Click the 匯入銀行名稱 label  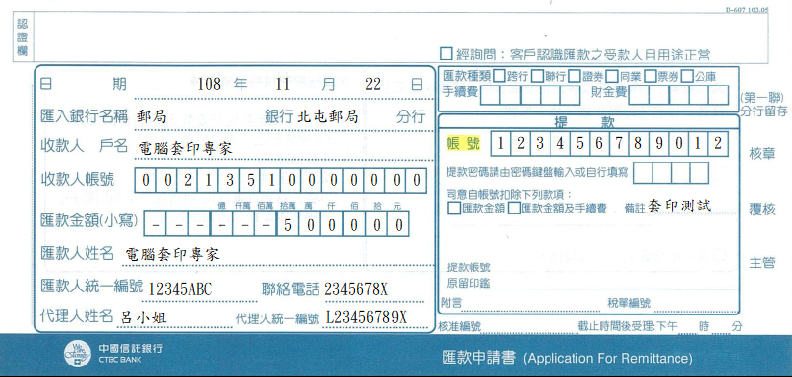84,116
